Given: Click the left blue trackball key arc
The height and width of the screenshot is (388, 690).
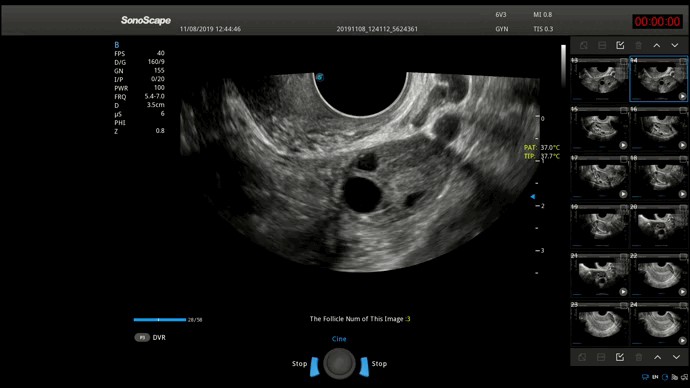Looking at the screenshot, I should 315,366.
